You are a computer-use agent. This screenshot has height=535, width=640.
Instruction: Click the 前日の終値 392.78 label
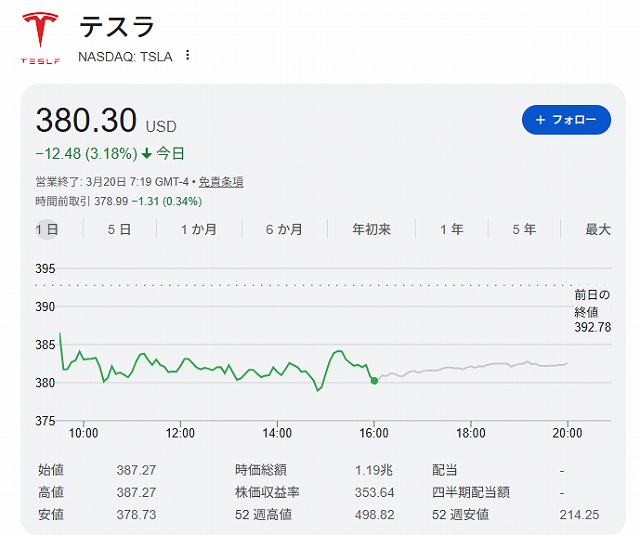[592, 311]
